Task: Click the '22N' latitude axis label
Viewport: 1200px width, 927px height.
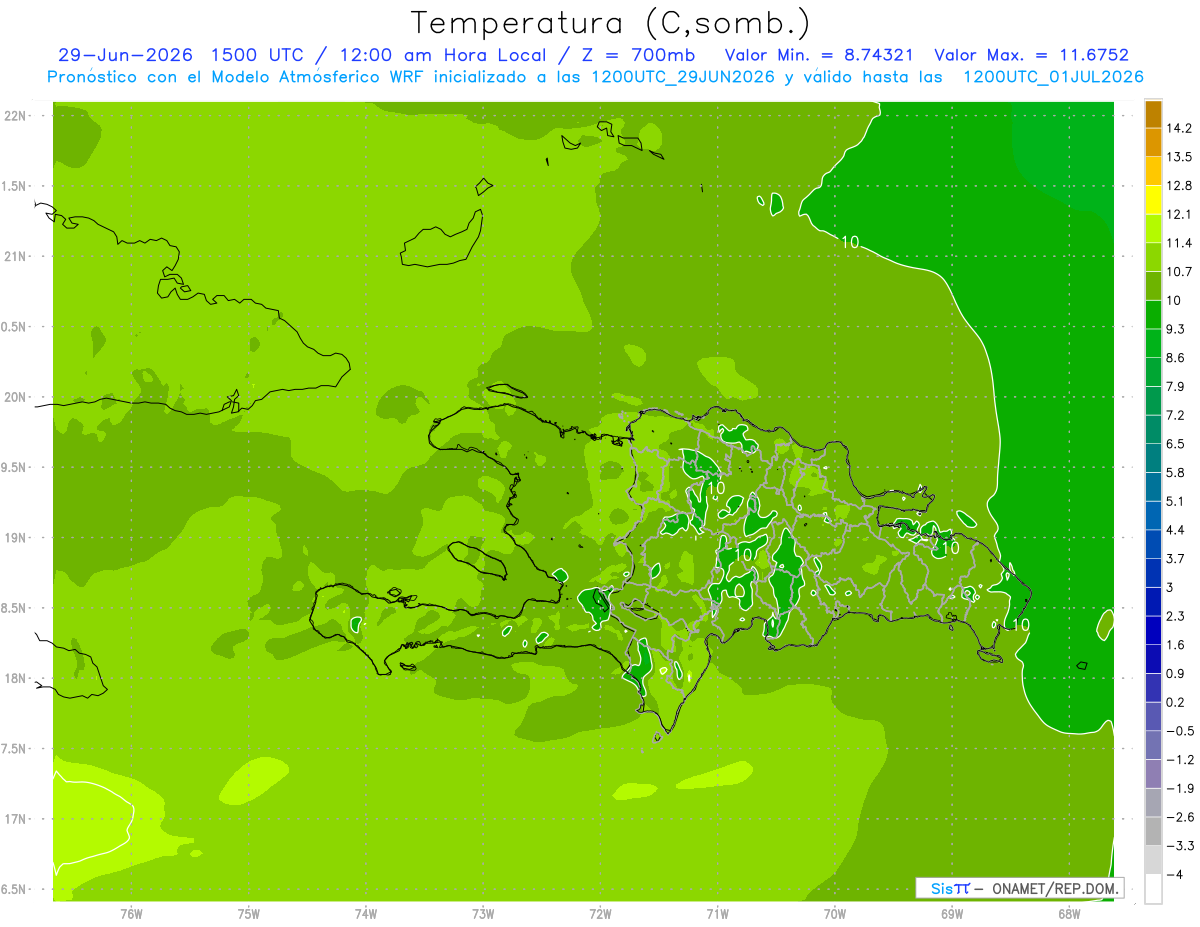Action: (15, 116)
